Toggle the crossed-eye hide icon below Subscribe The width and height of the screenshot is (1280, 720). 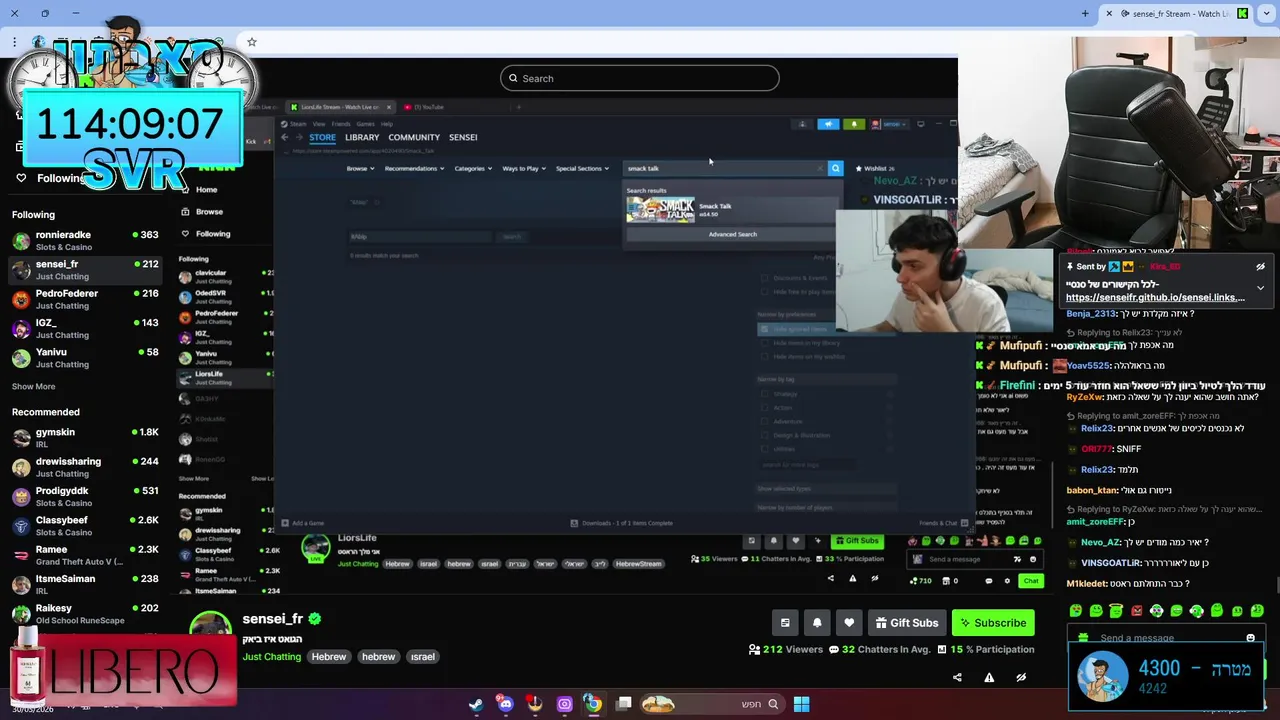[x=1021, y=677]
